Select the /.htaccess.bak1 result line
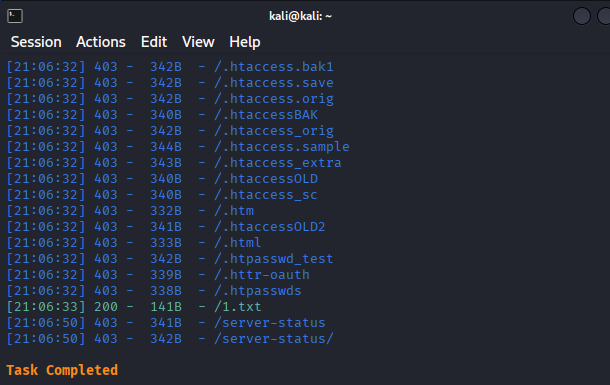Screen dimensions: 610x385 (x=170, y=67)
